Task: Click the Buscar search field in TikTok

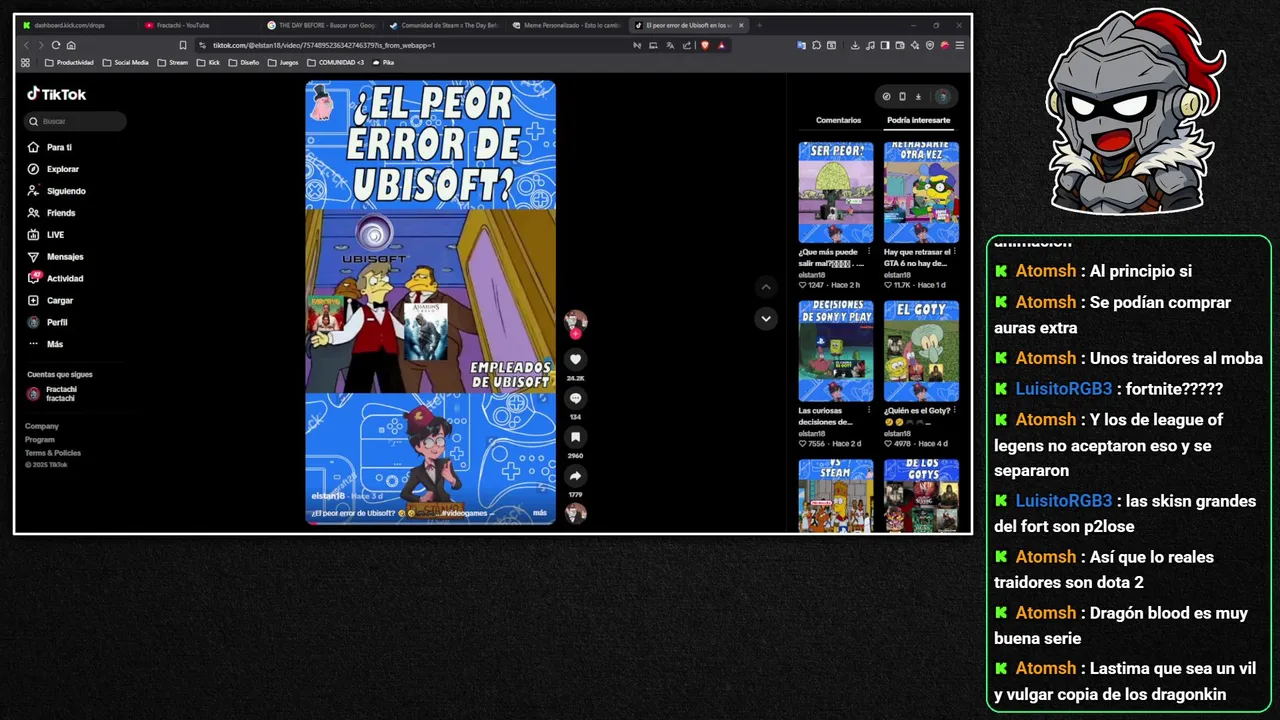Action: [x=76, y=121]
